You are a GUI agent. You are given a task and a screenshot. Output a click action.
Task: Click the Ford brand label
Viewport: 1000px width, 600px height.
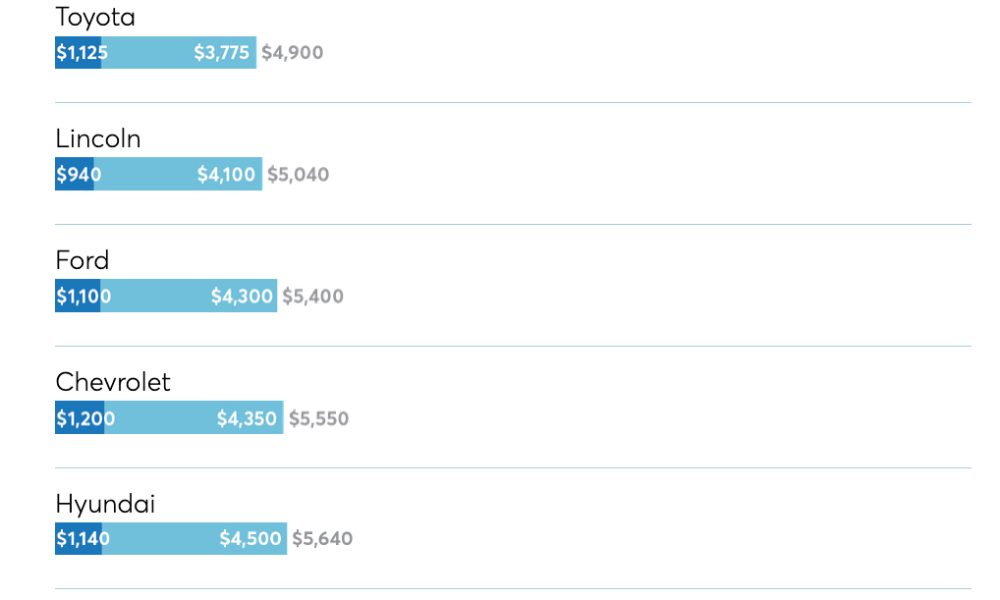[82, 260]
